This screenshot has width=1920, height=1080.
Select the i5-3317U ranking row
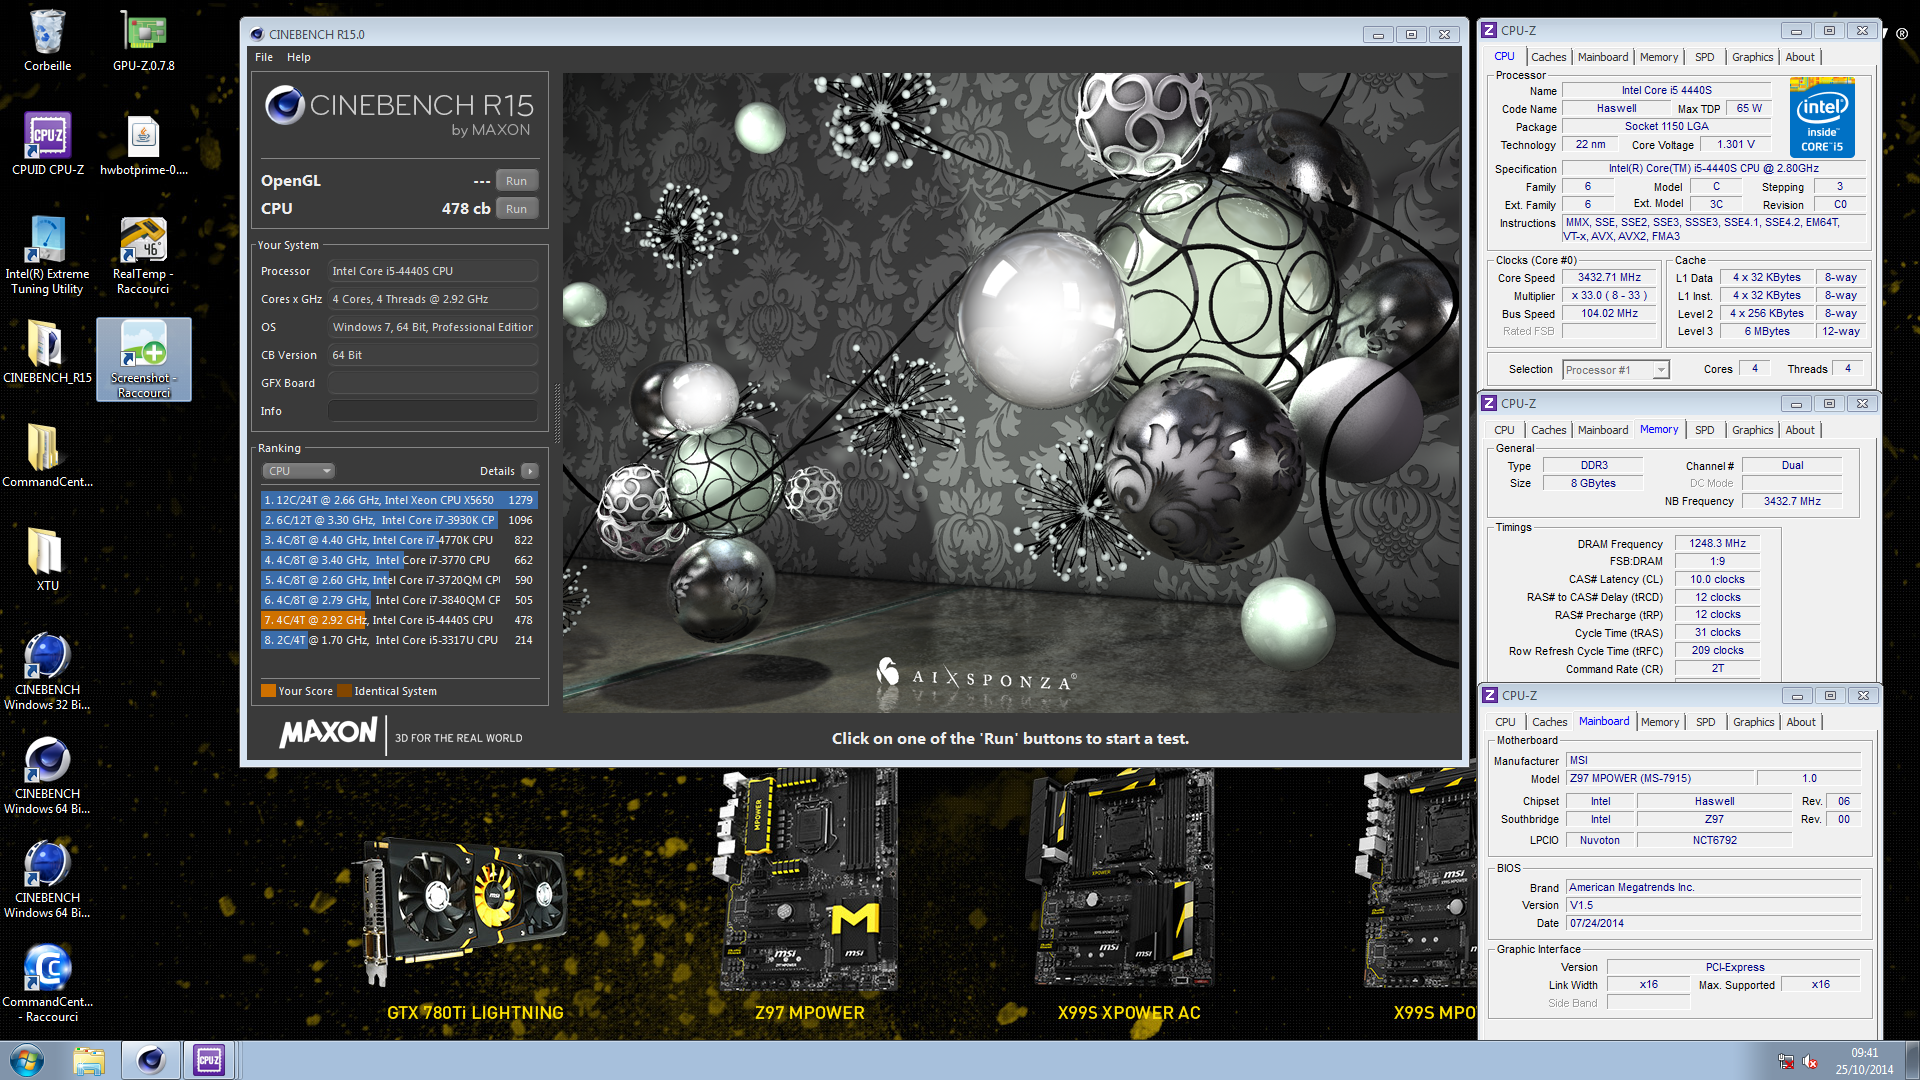[399, 640]
